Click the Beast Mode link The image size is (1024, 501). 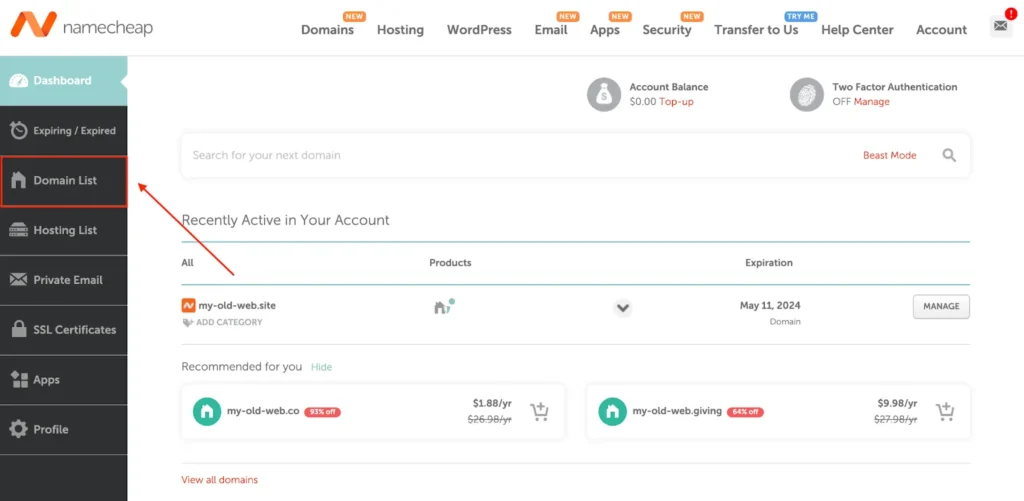click(x=889, y=155)
